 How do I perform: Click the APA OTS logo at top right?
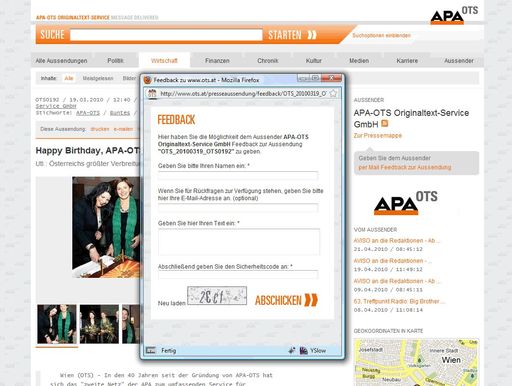[454, 16]
